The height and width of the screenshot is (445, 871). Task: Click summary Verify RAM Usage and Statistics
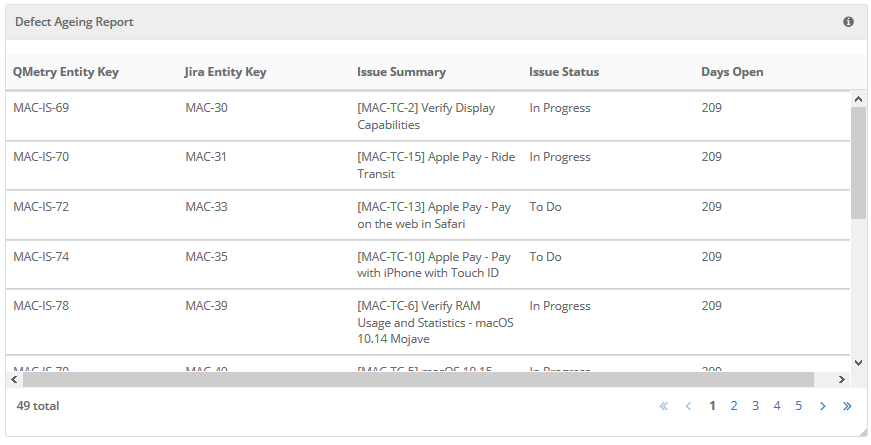[436, 322]
